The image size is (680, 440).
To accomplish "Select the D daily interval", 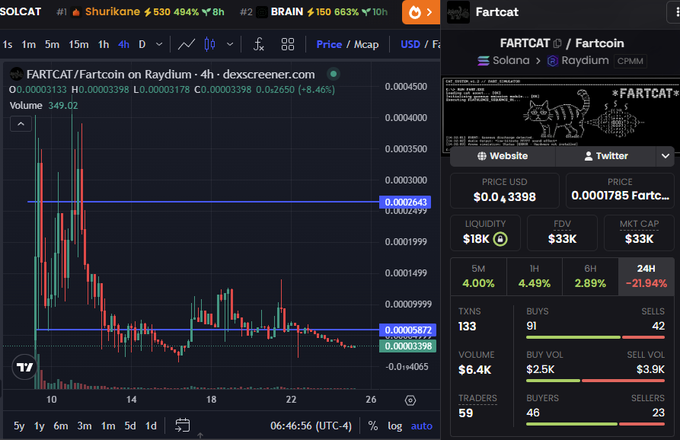I will [142, 44].
